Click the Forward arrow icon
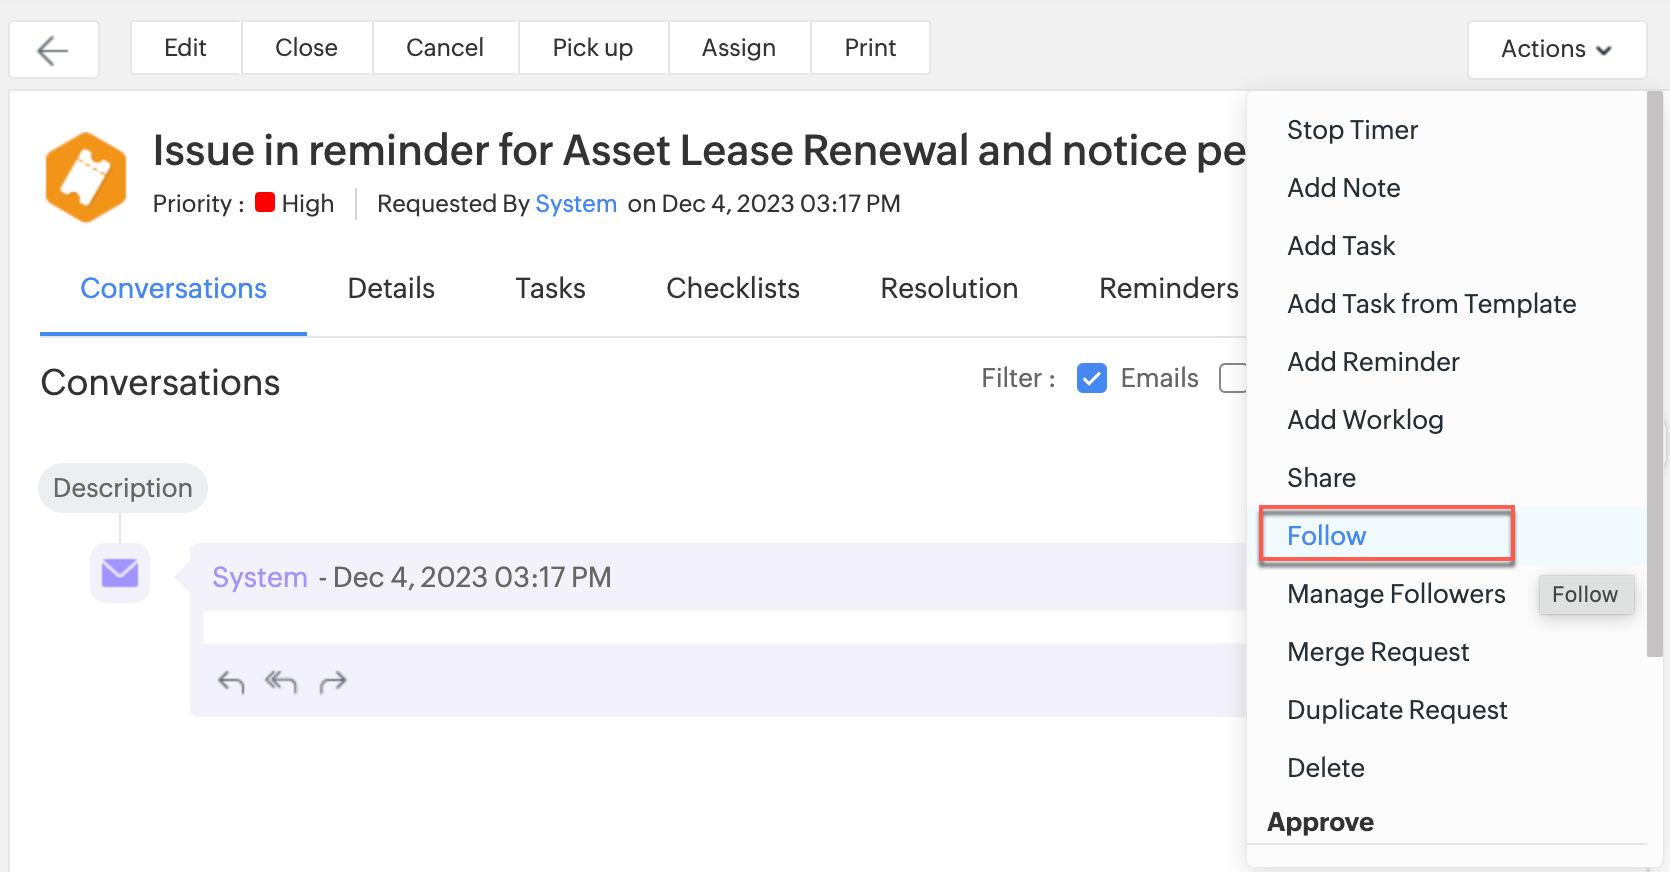The height and width of the screenshot is (872, 1670). coord(333,682)
